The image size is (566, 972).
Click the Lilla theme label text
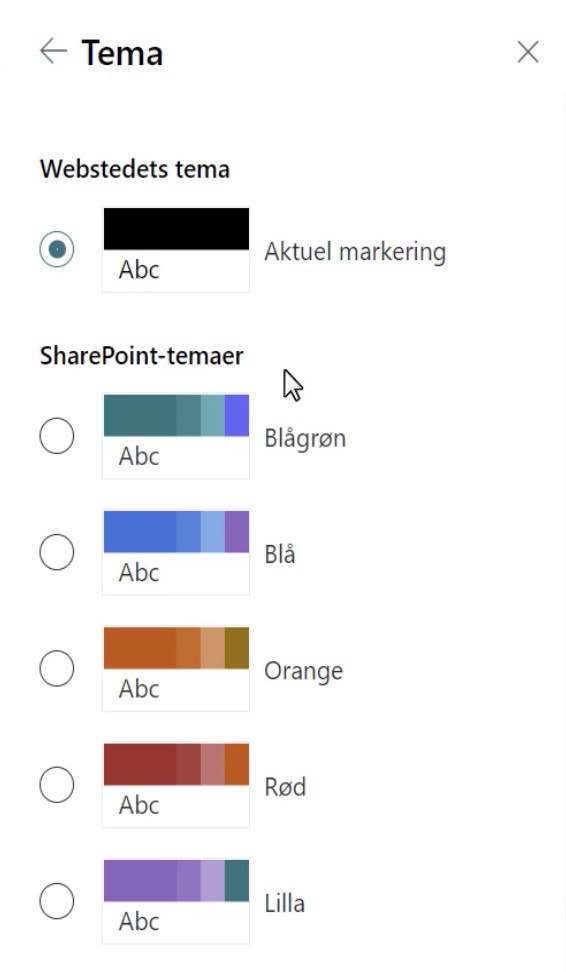[285, 903]
